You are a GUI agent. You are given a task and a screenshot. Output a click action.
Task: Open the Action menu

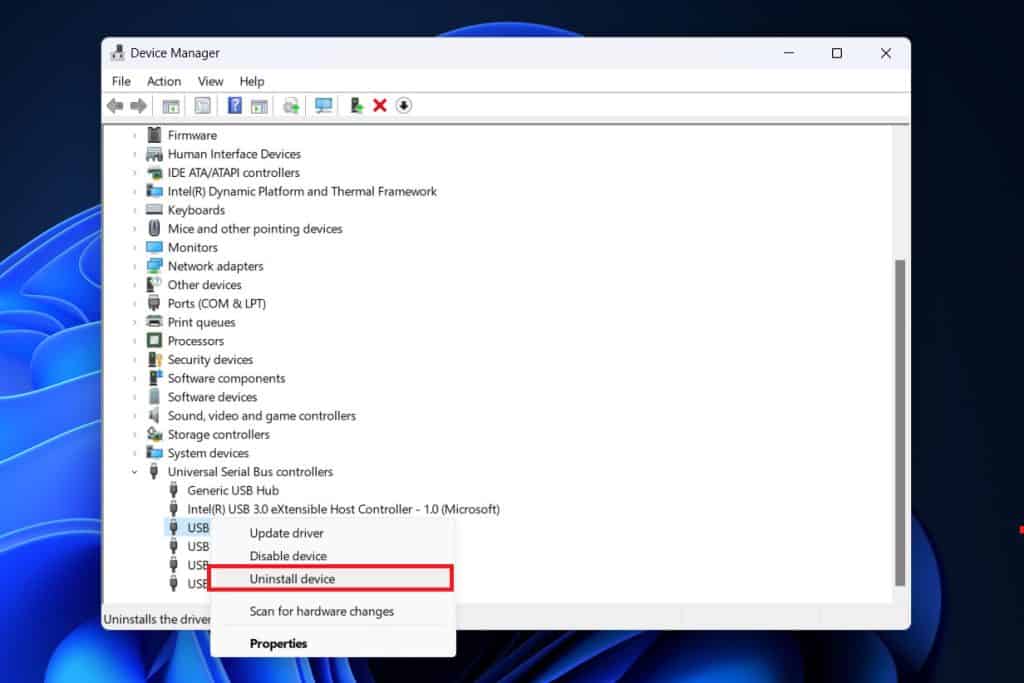(x=163, y=81)
